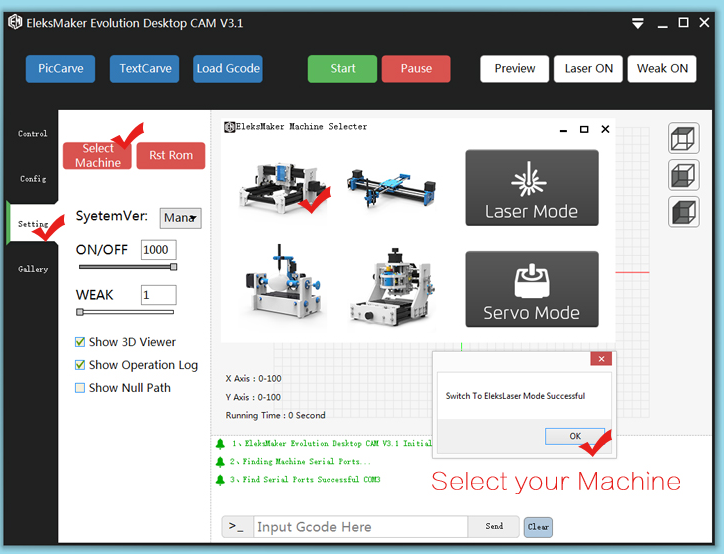Select 'Running Time : 0 Second' text
This screenshot has width=724, height=554.
(276, 416)
